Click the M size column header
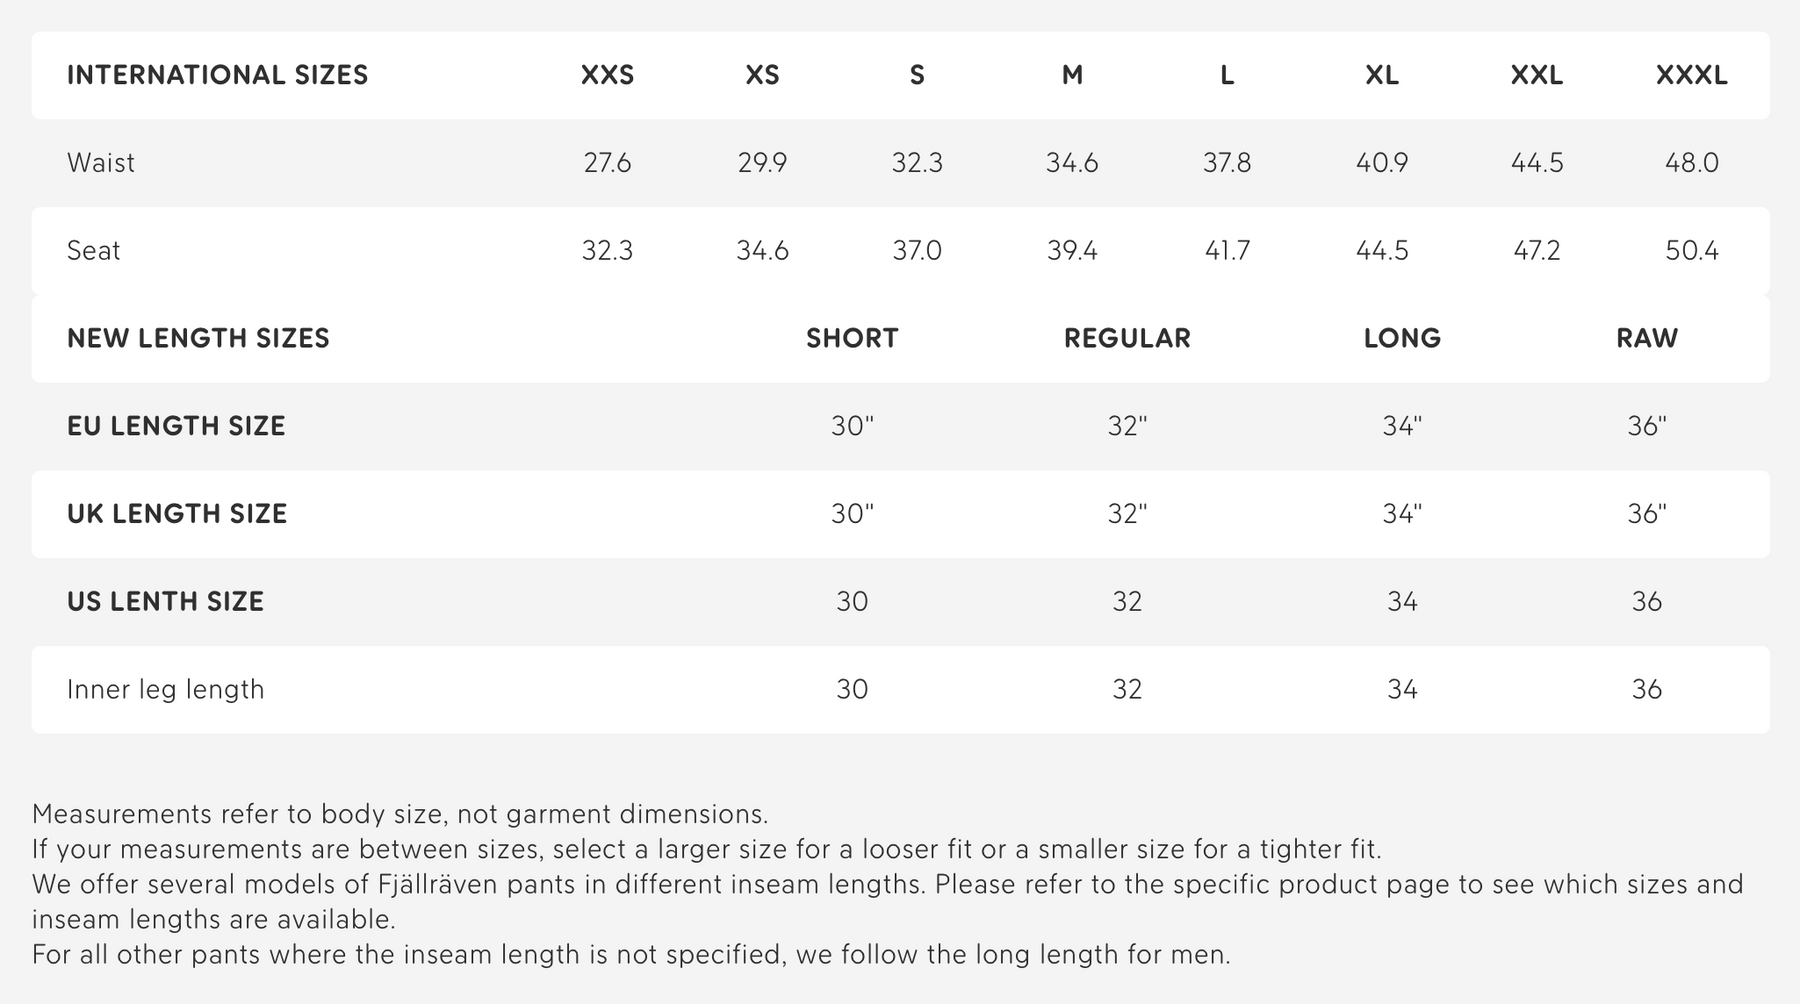The image size is (1800, 1004). (1072, 75)
